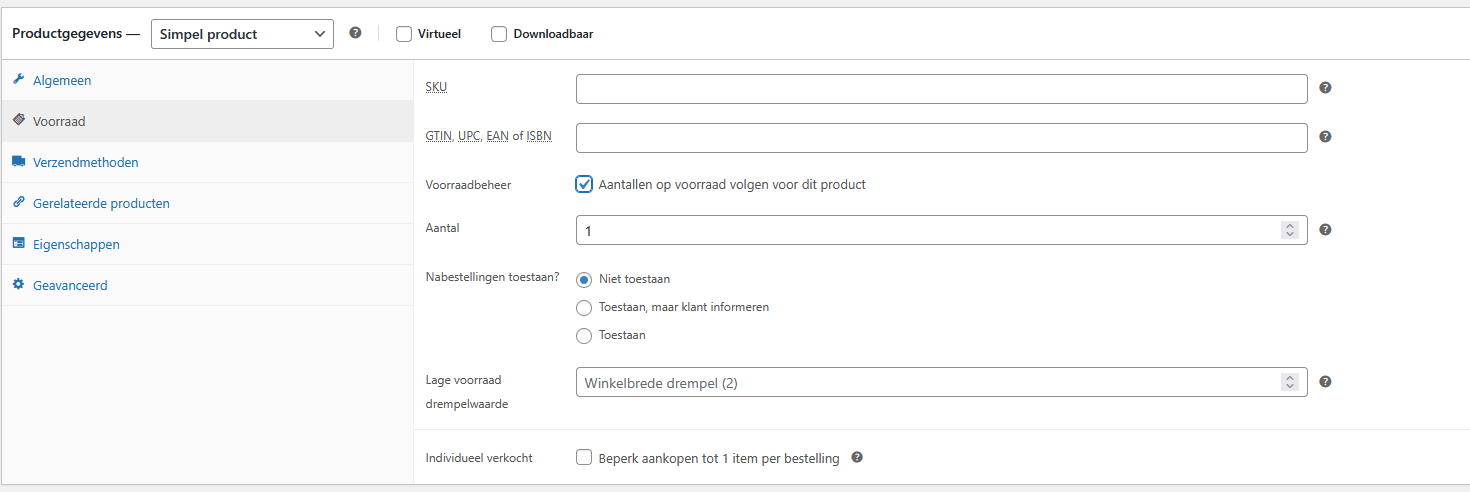Switch to the Gerelateerde producten tab
This screenshot has width=1470, height=492.
(101, 204)
